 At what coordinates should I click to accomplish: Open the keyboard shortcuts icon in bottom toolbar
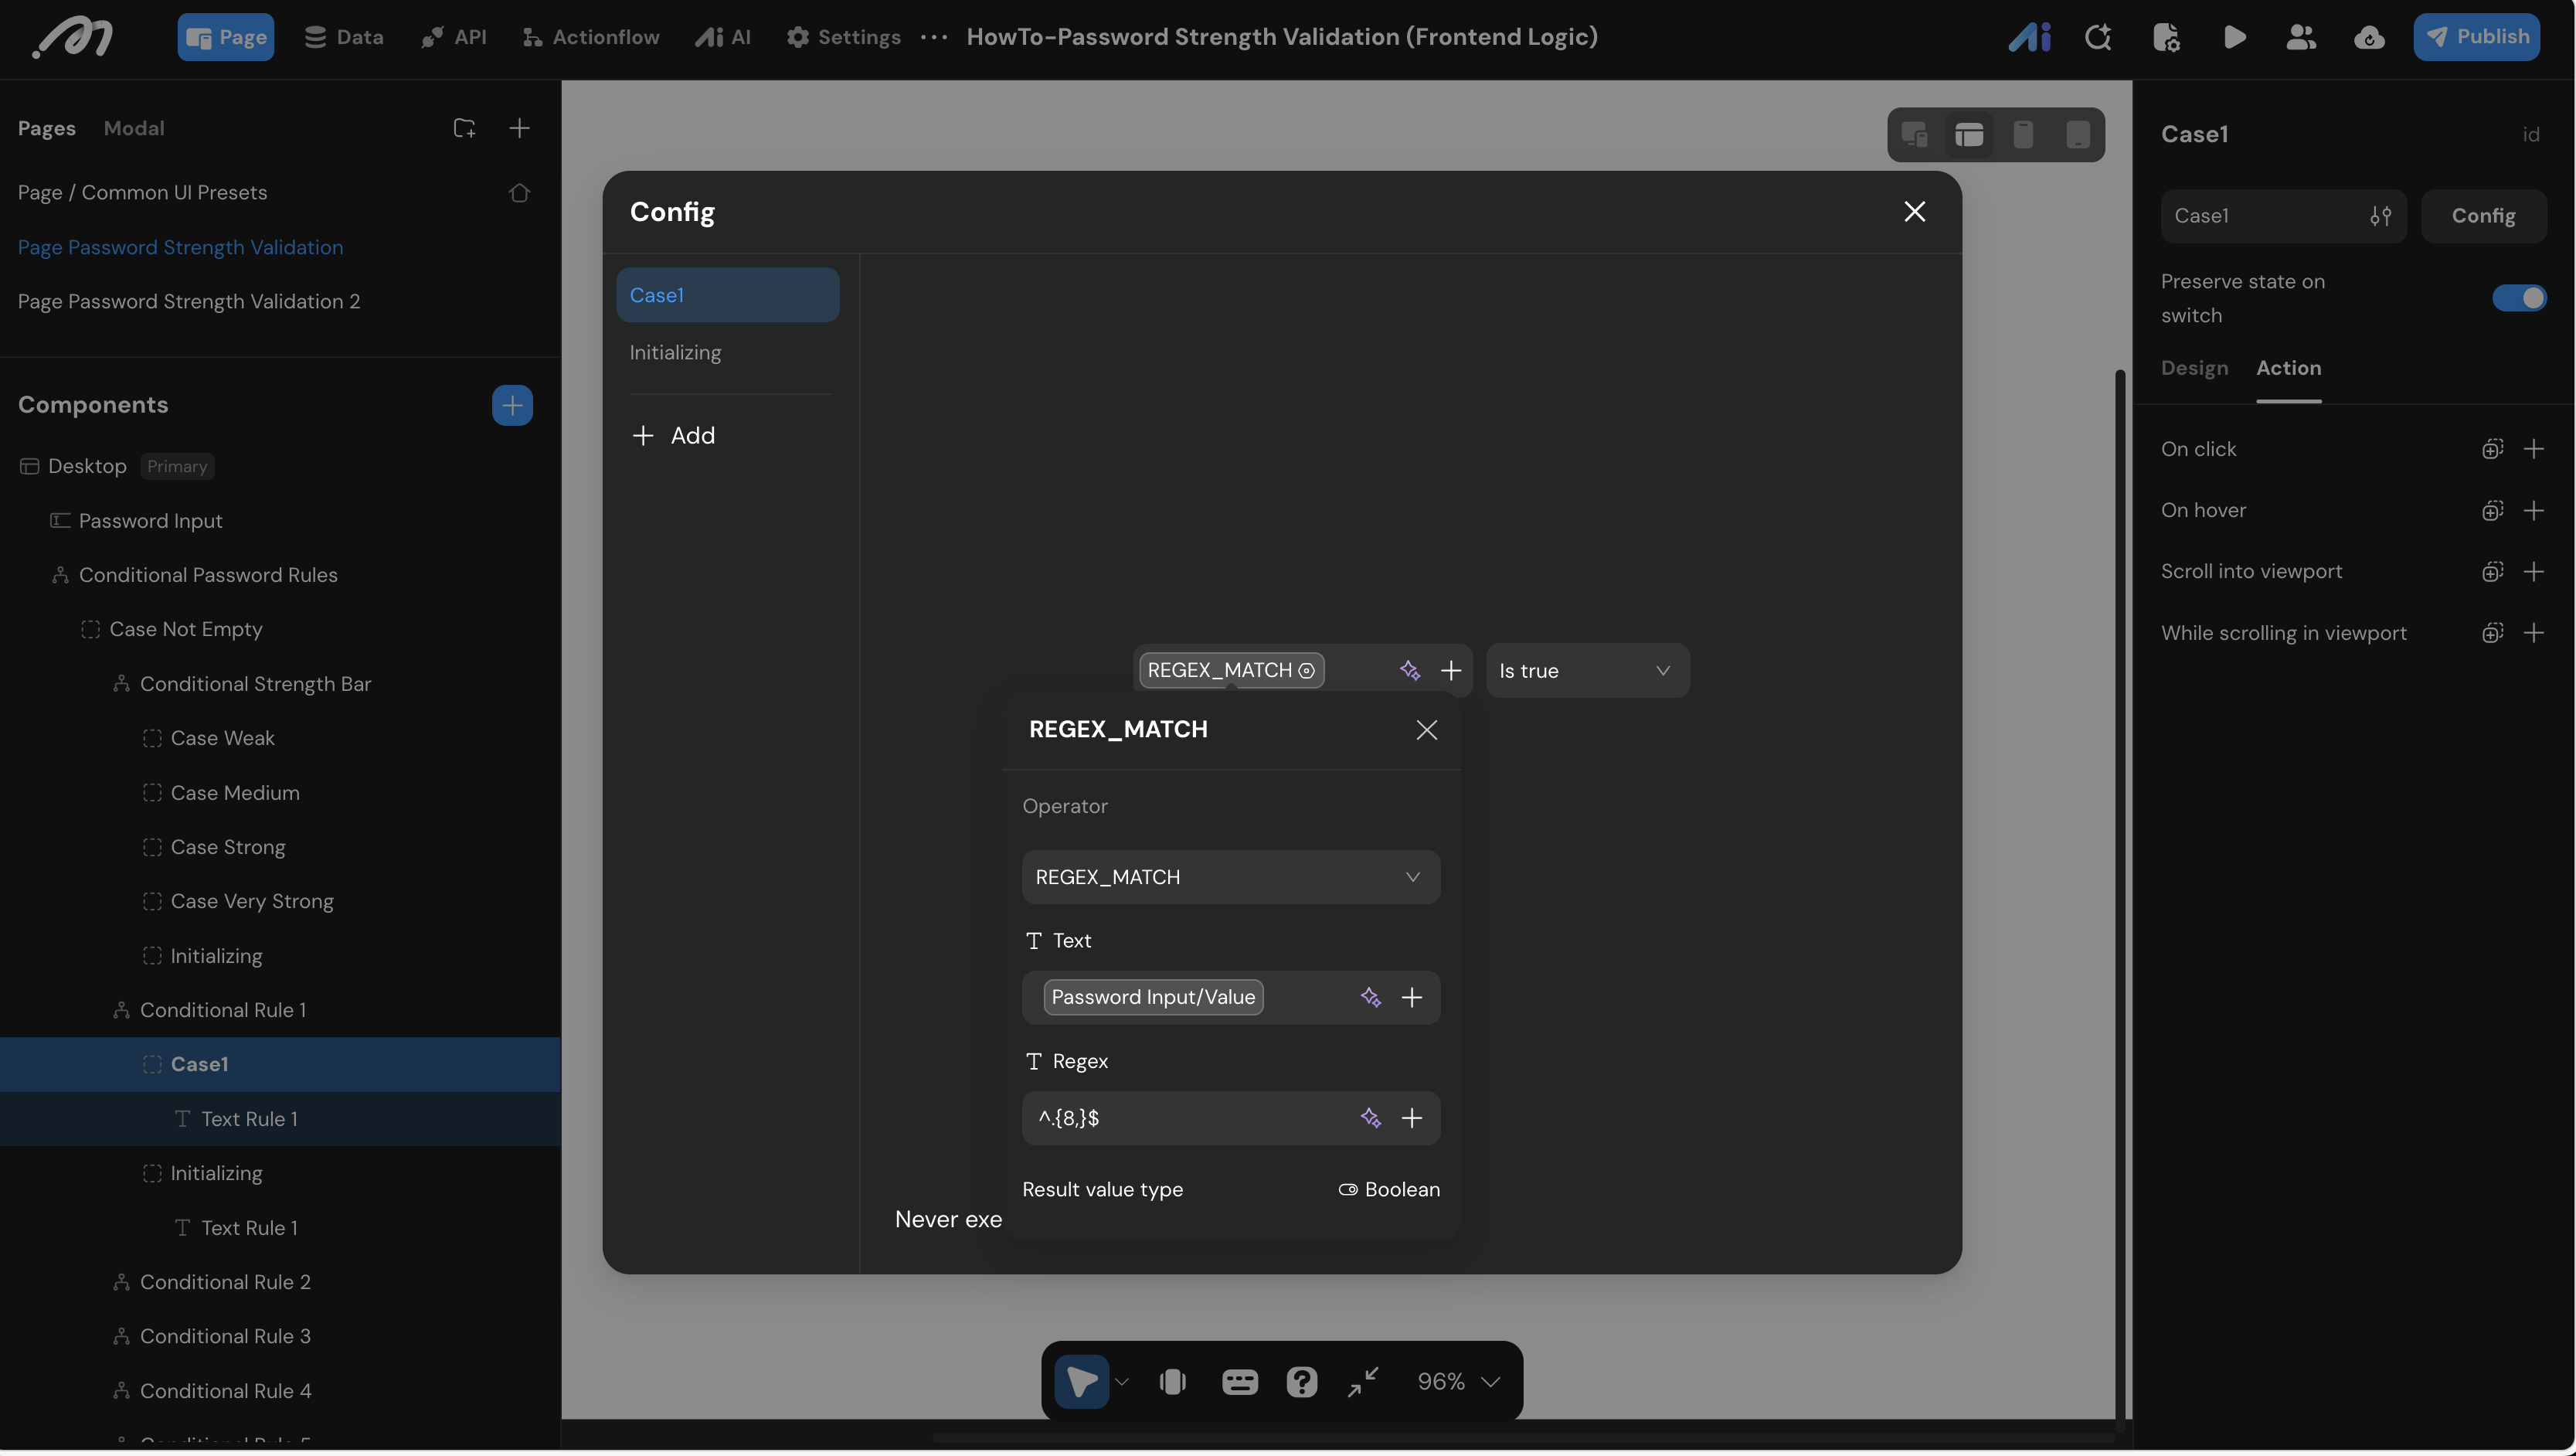pyautogui.click(x=1239, y=1381)
